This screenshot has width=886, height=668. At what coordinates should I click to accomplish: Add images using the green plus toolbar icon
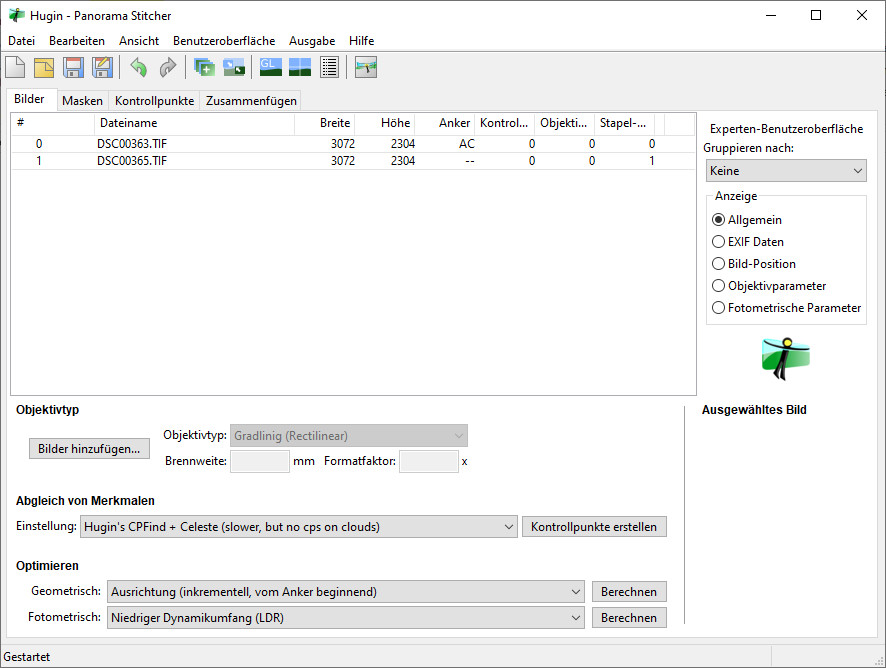[205, 67]
